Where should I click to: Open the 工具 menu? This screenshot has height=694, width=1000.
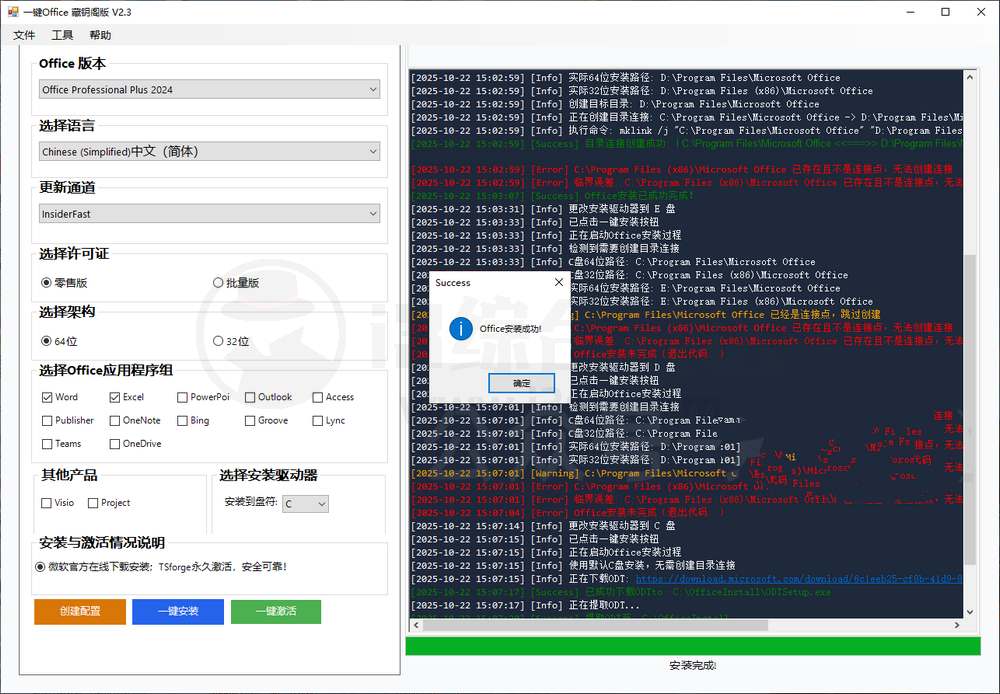click(62, 34)
